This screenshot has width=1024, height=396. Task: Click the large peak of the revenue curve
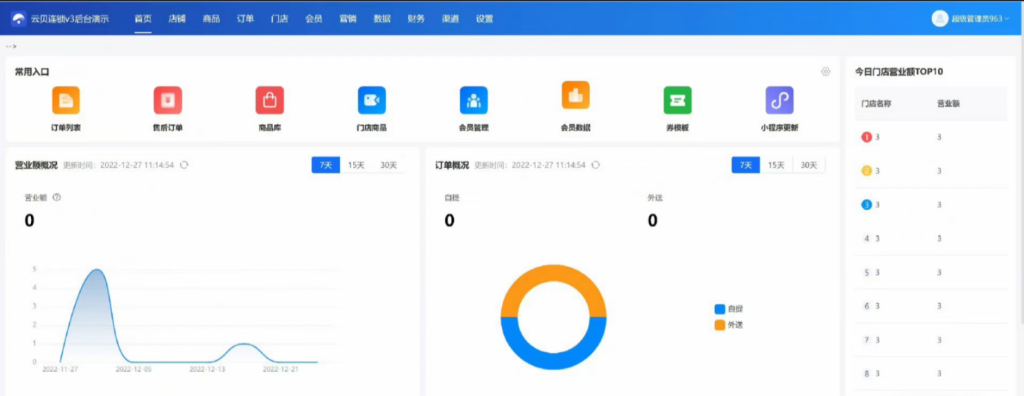[97, 271]
